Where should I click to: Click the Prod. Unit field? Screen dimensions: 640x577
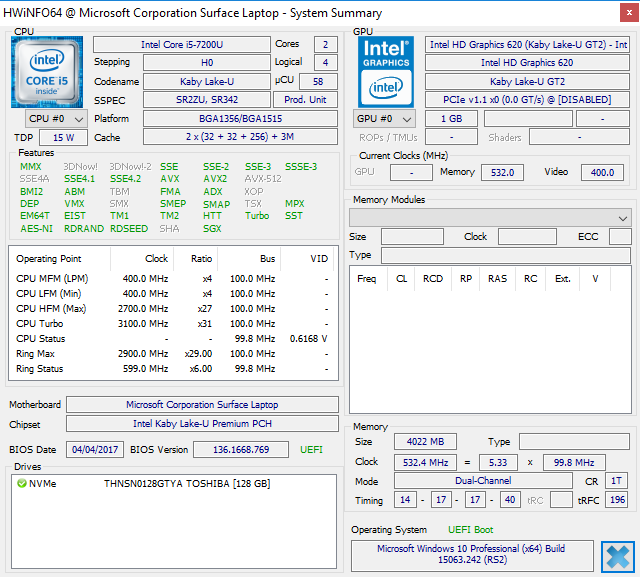(305, 100)
